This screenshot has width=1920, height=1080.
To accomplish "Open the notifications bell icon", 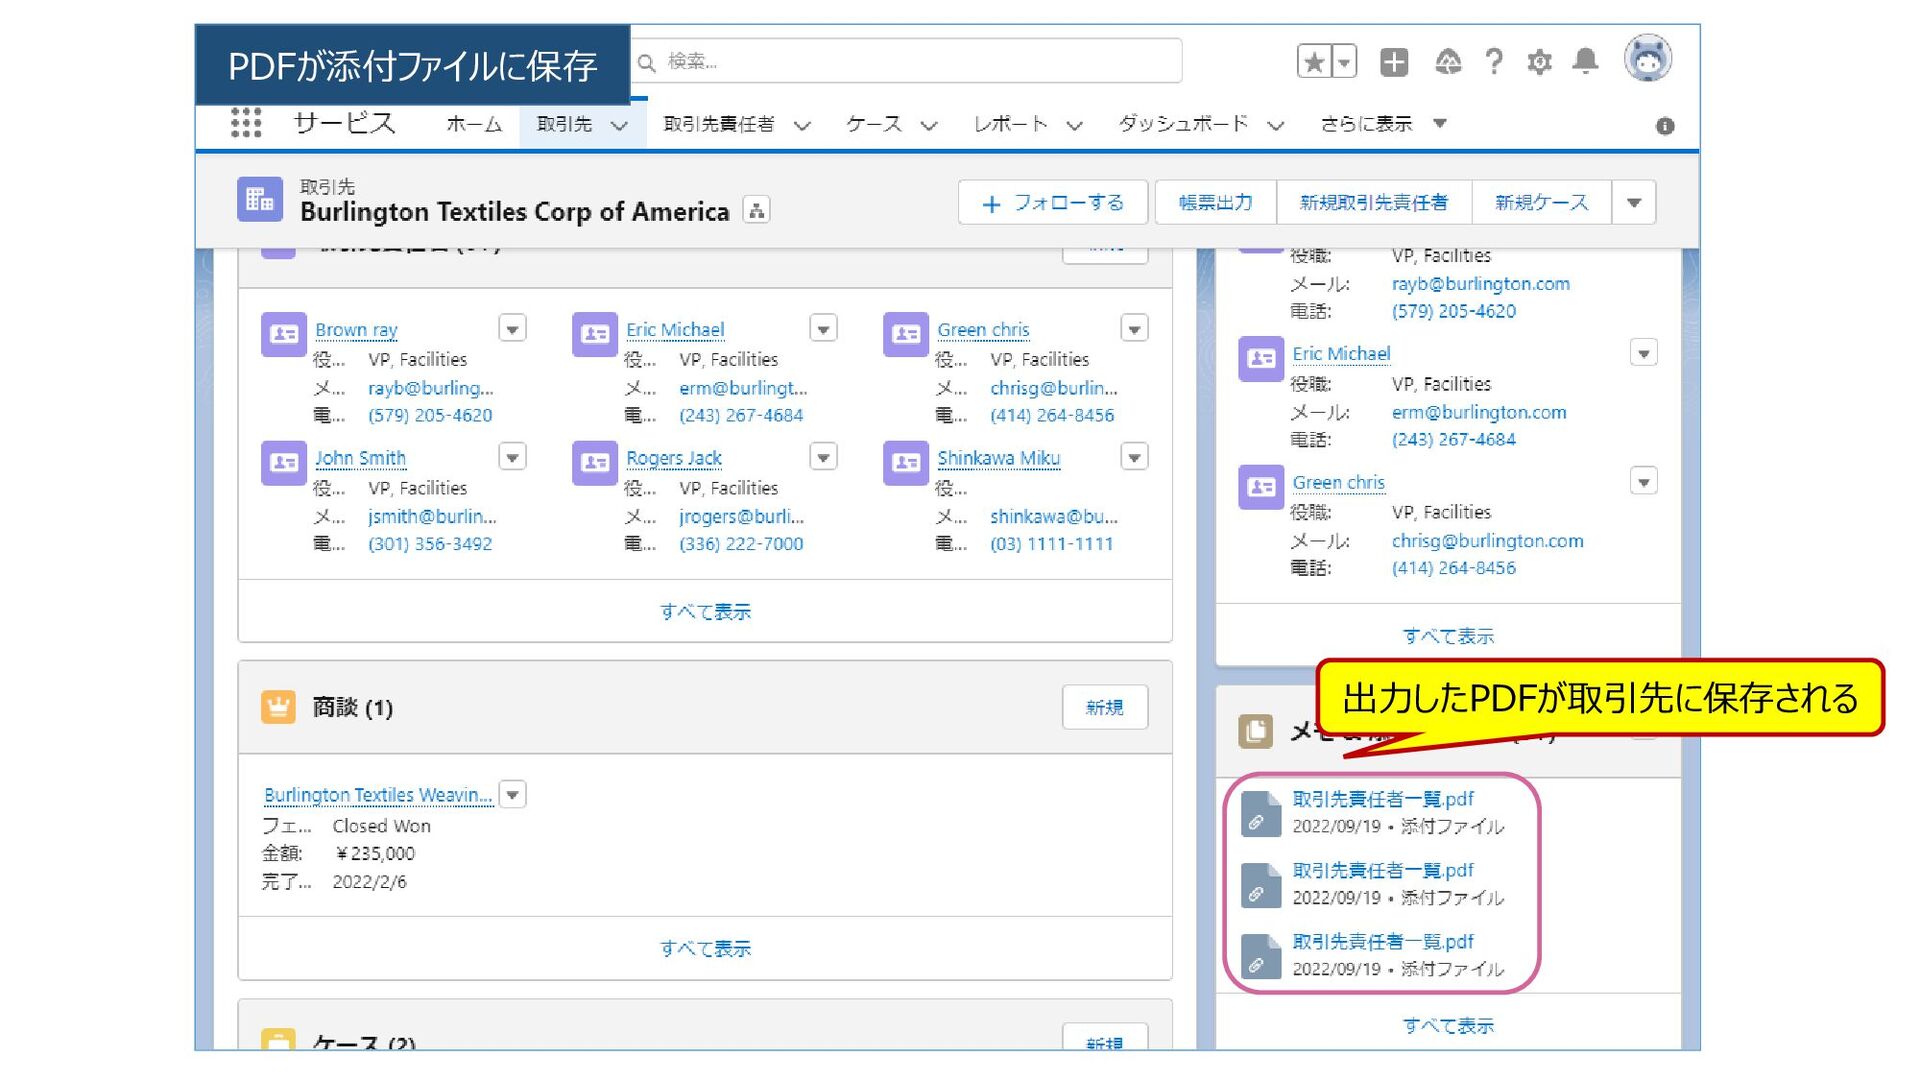I will (1585, 62).
